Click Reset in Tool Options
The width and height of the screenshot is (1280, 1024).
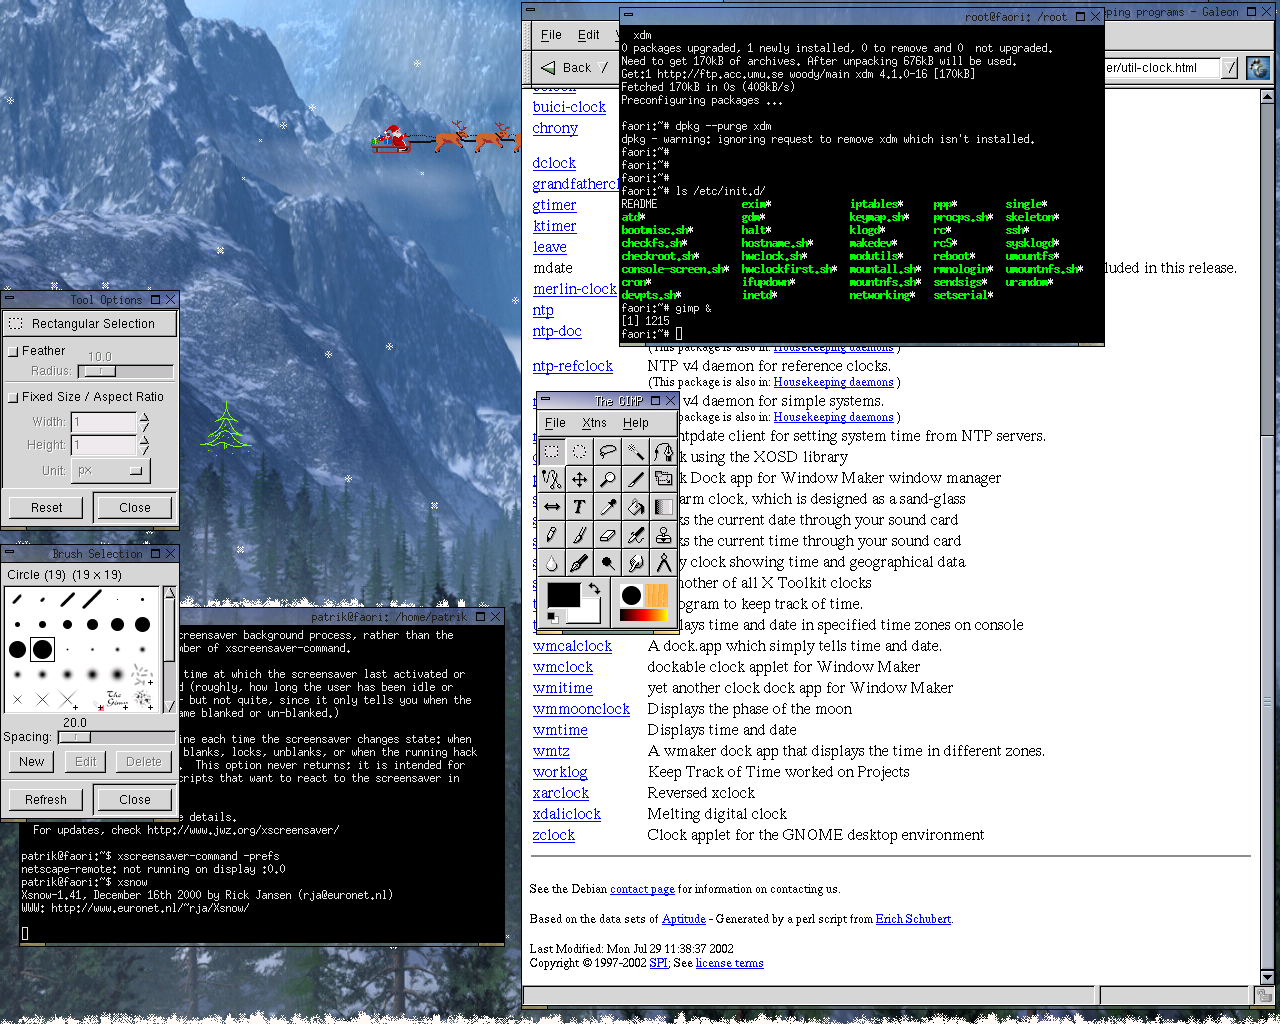click(46, 507)
